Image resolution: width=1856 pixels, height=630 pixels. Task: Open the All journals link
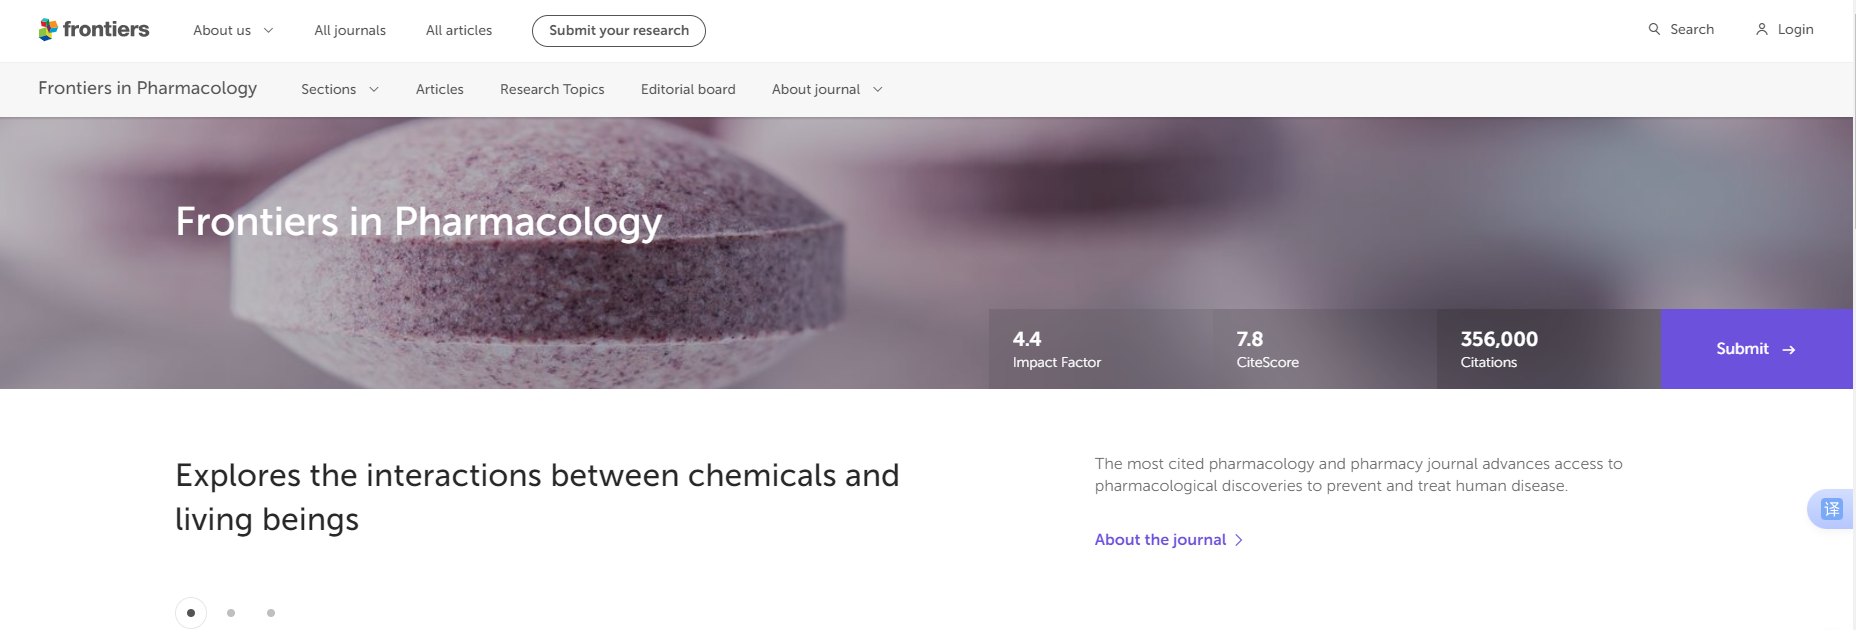350,31
